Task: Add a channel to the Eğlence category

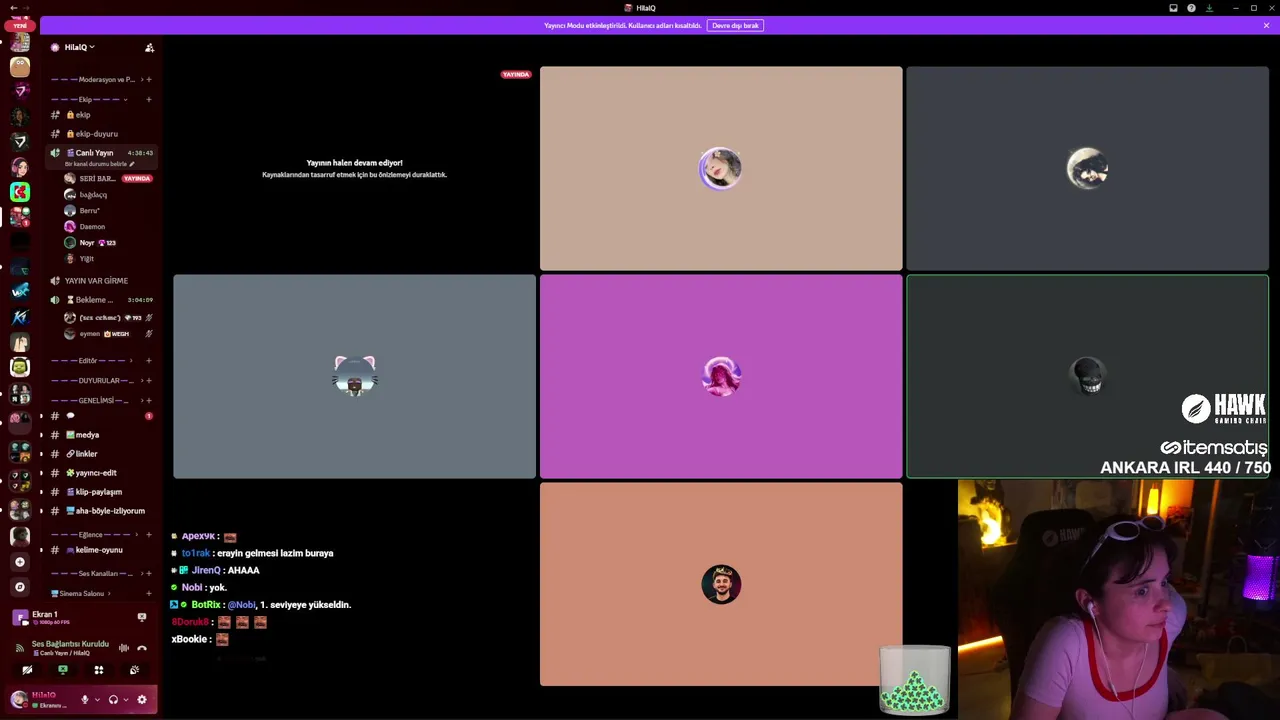Action: [x=149, y=534]
